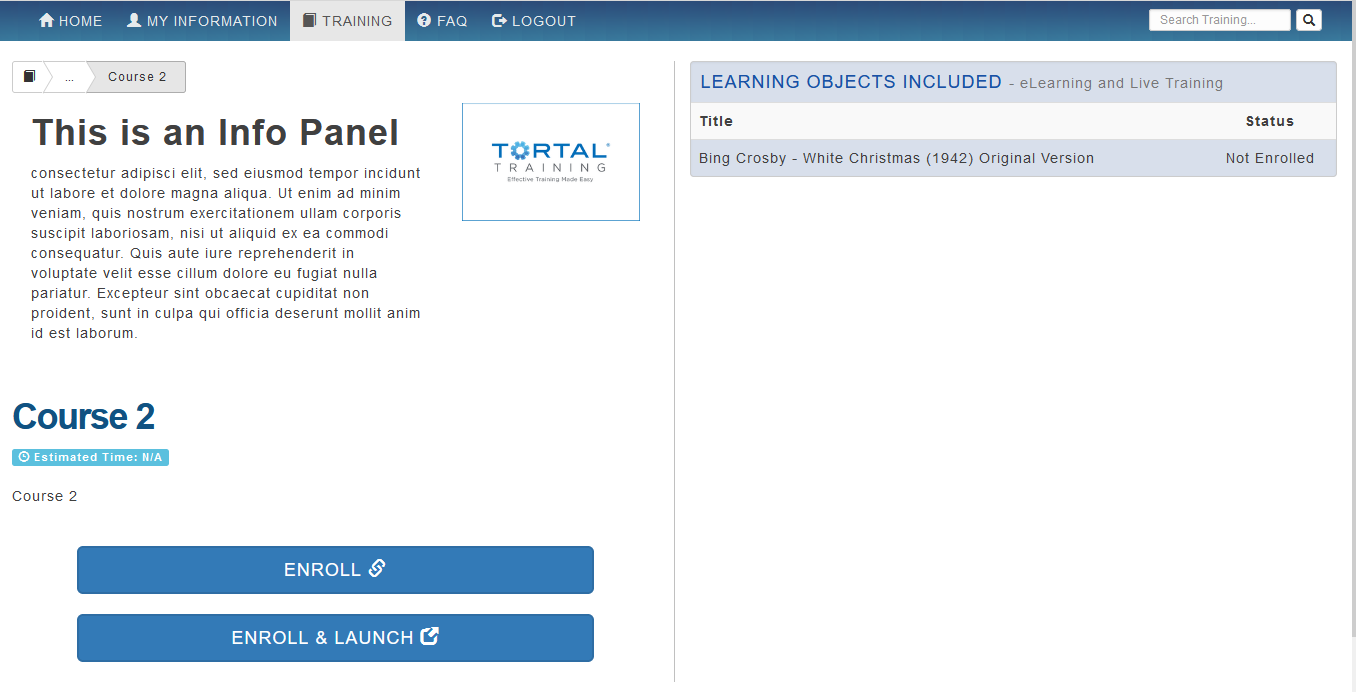Click the Course 2 breadcrumb
The width and height of the screenshot is (1356, 692).
click(137, 77)
